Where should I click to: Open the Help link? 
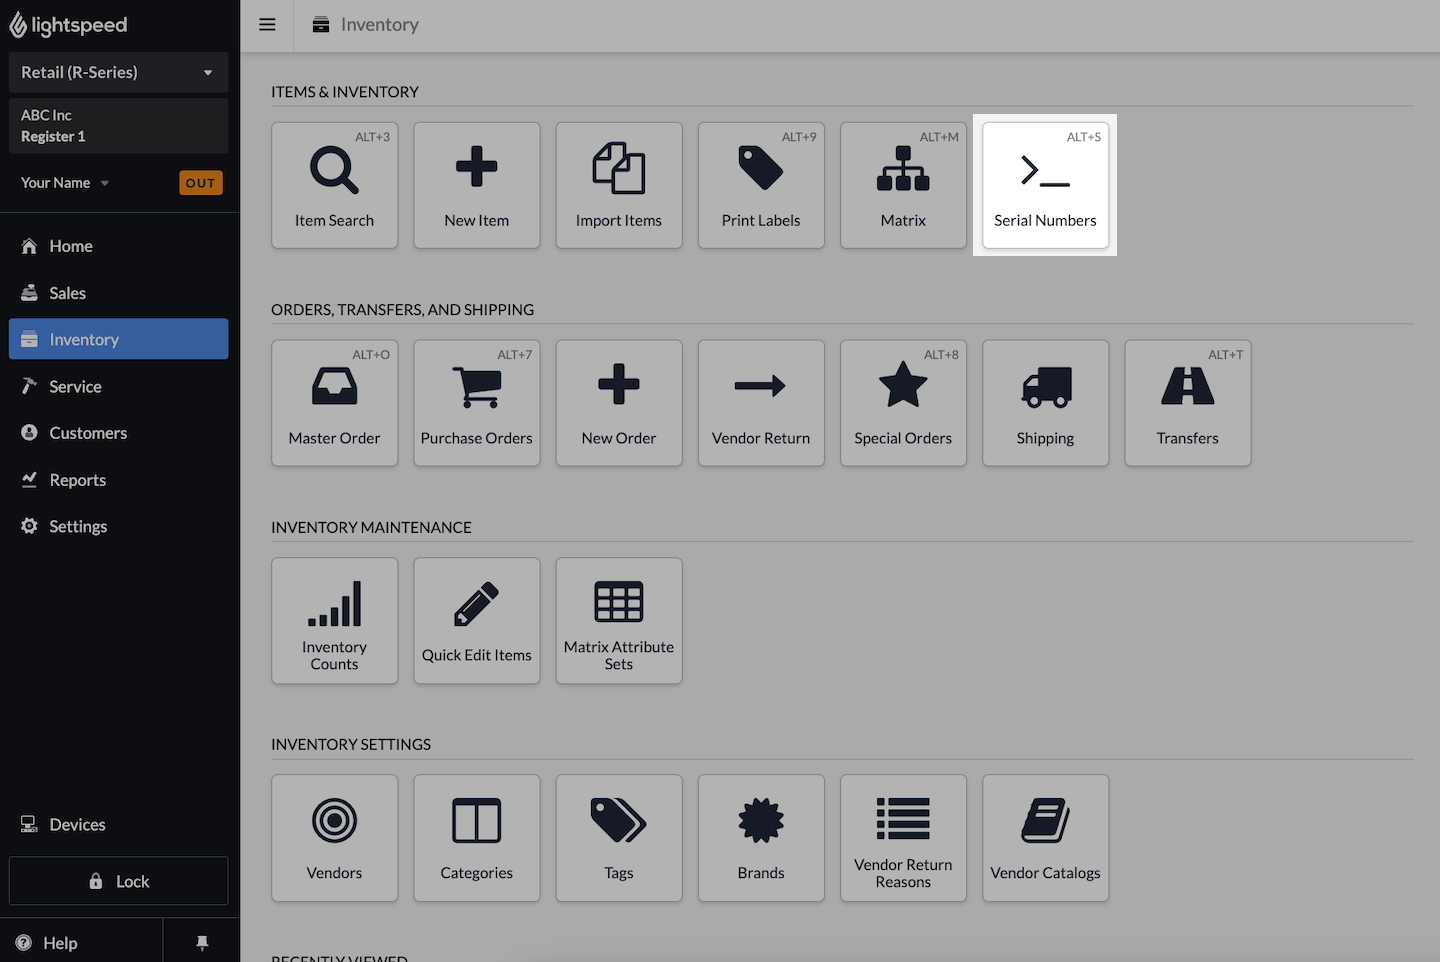pos(60,943)
